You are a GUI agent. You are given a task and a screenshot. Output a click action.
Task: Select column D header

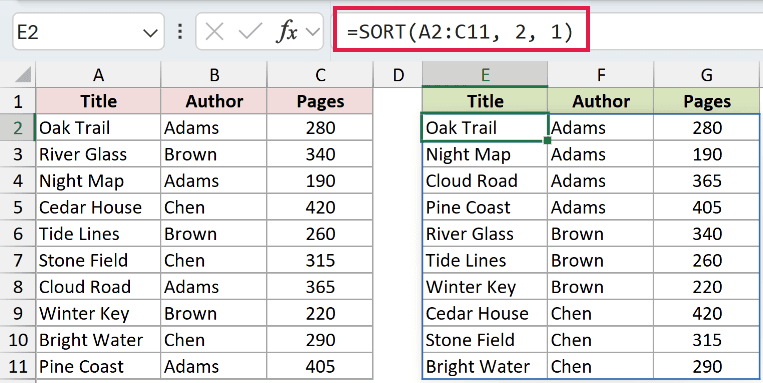pyautogui.click(x=398, y=75)
